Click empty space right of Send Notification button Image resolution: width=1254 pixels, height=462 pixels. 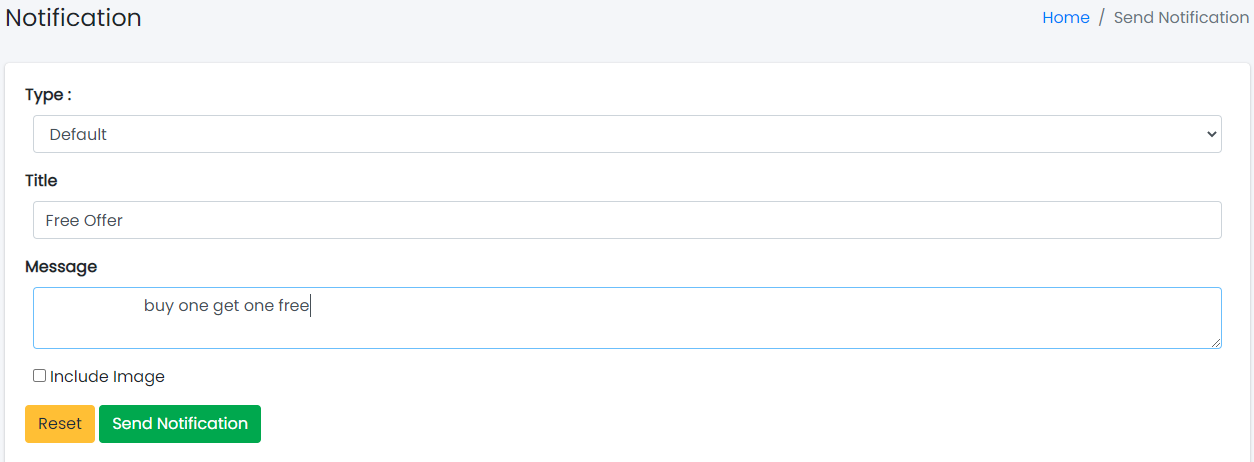coord(700,424)
